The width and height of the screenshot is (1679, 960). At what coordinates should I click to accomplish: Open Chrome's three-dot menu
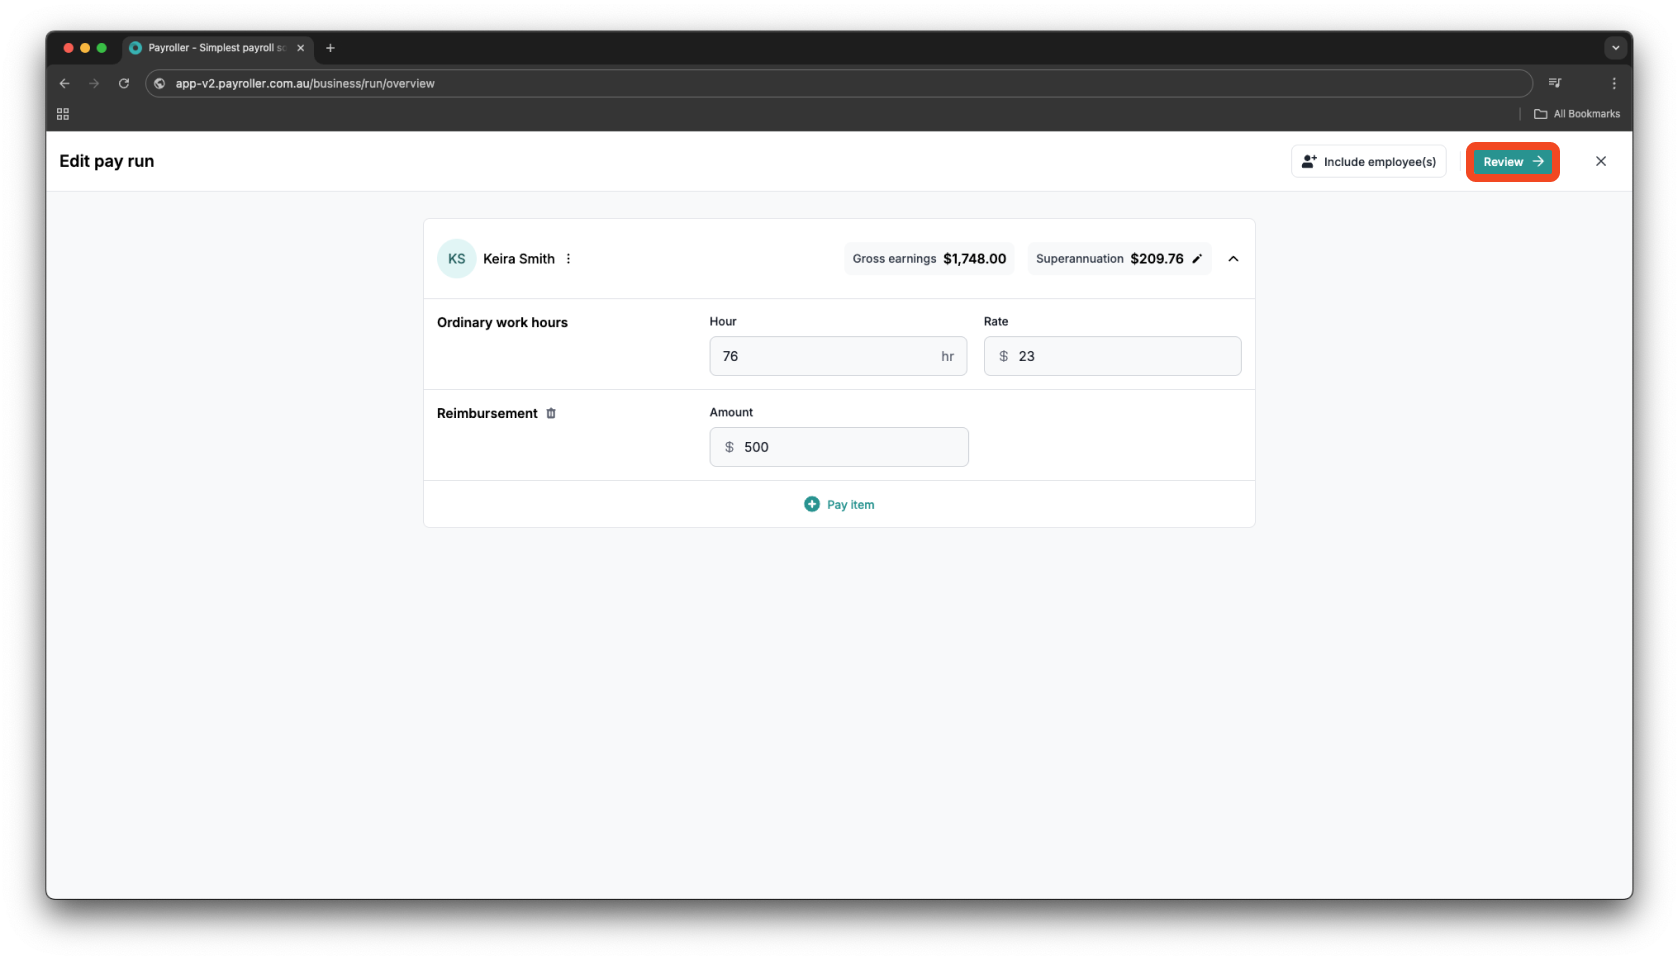[x=1614, y=83]
